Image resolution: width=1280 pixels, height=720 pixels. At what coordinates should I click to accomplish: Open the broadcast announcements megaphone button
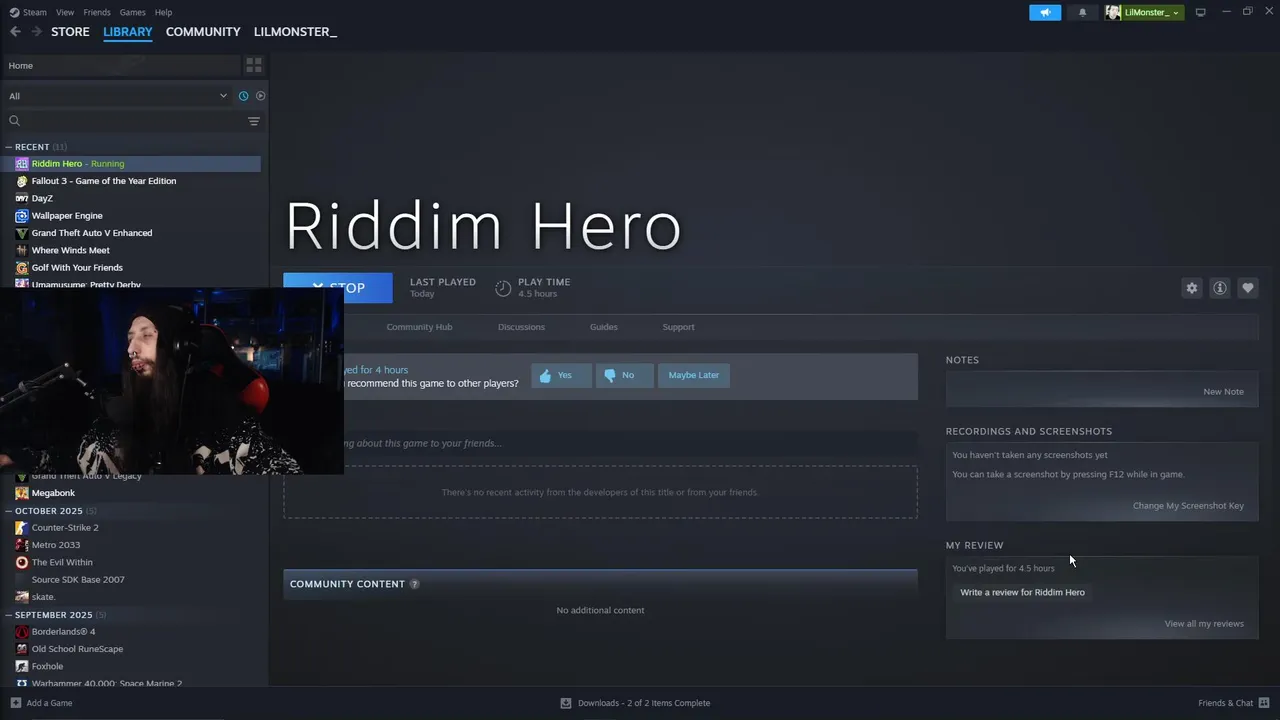(x=1045, y=12)
